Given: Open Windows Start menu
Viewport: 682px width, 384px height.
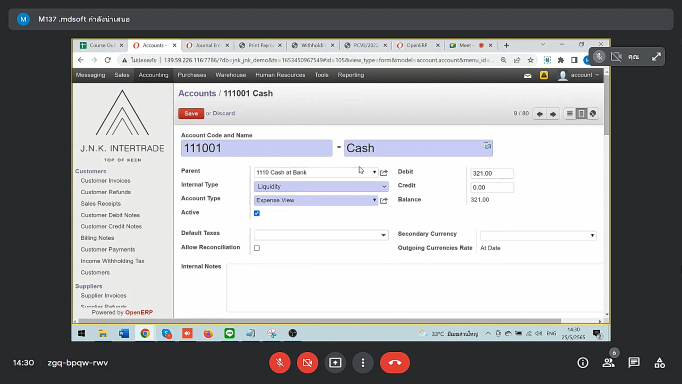Looking at the screenshot, I should pyautogui.click(x=81, y=334).
